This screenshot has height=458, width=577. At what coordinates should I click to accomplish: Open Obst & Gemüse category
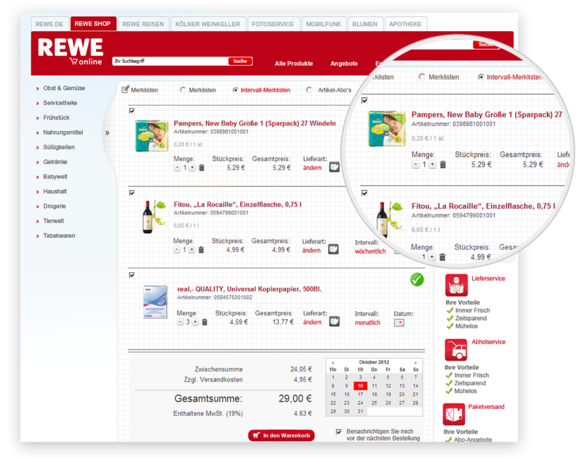point(64,88)
